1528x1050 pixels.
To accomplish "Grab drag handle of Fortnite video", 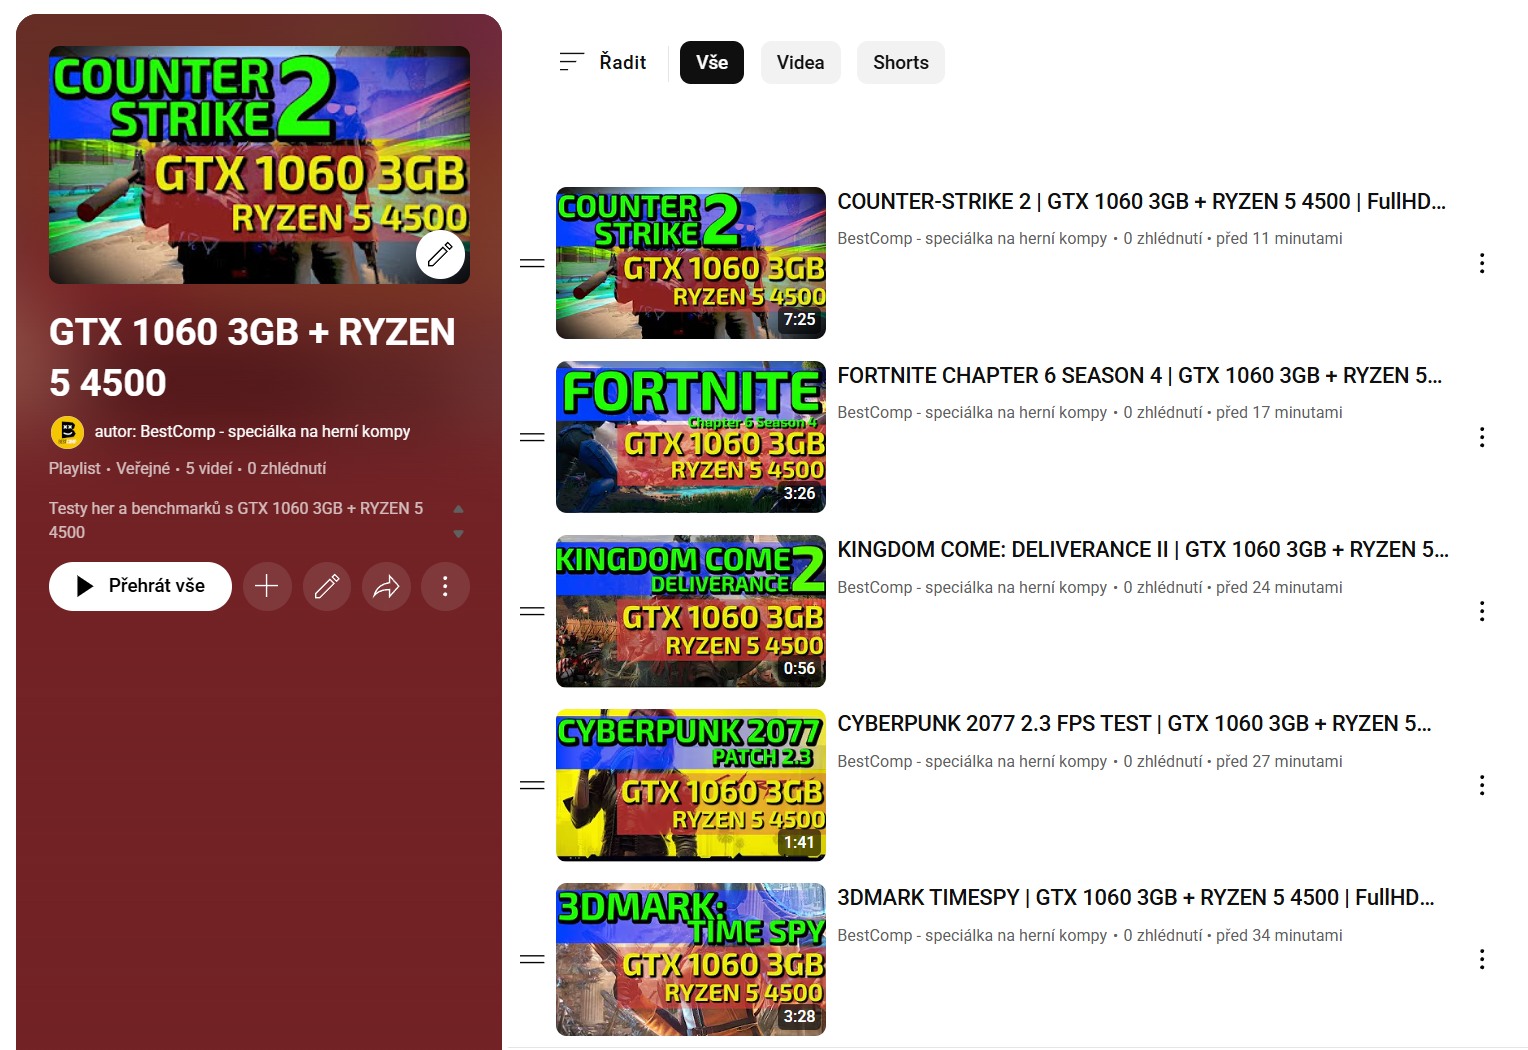I will [532, 437].
